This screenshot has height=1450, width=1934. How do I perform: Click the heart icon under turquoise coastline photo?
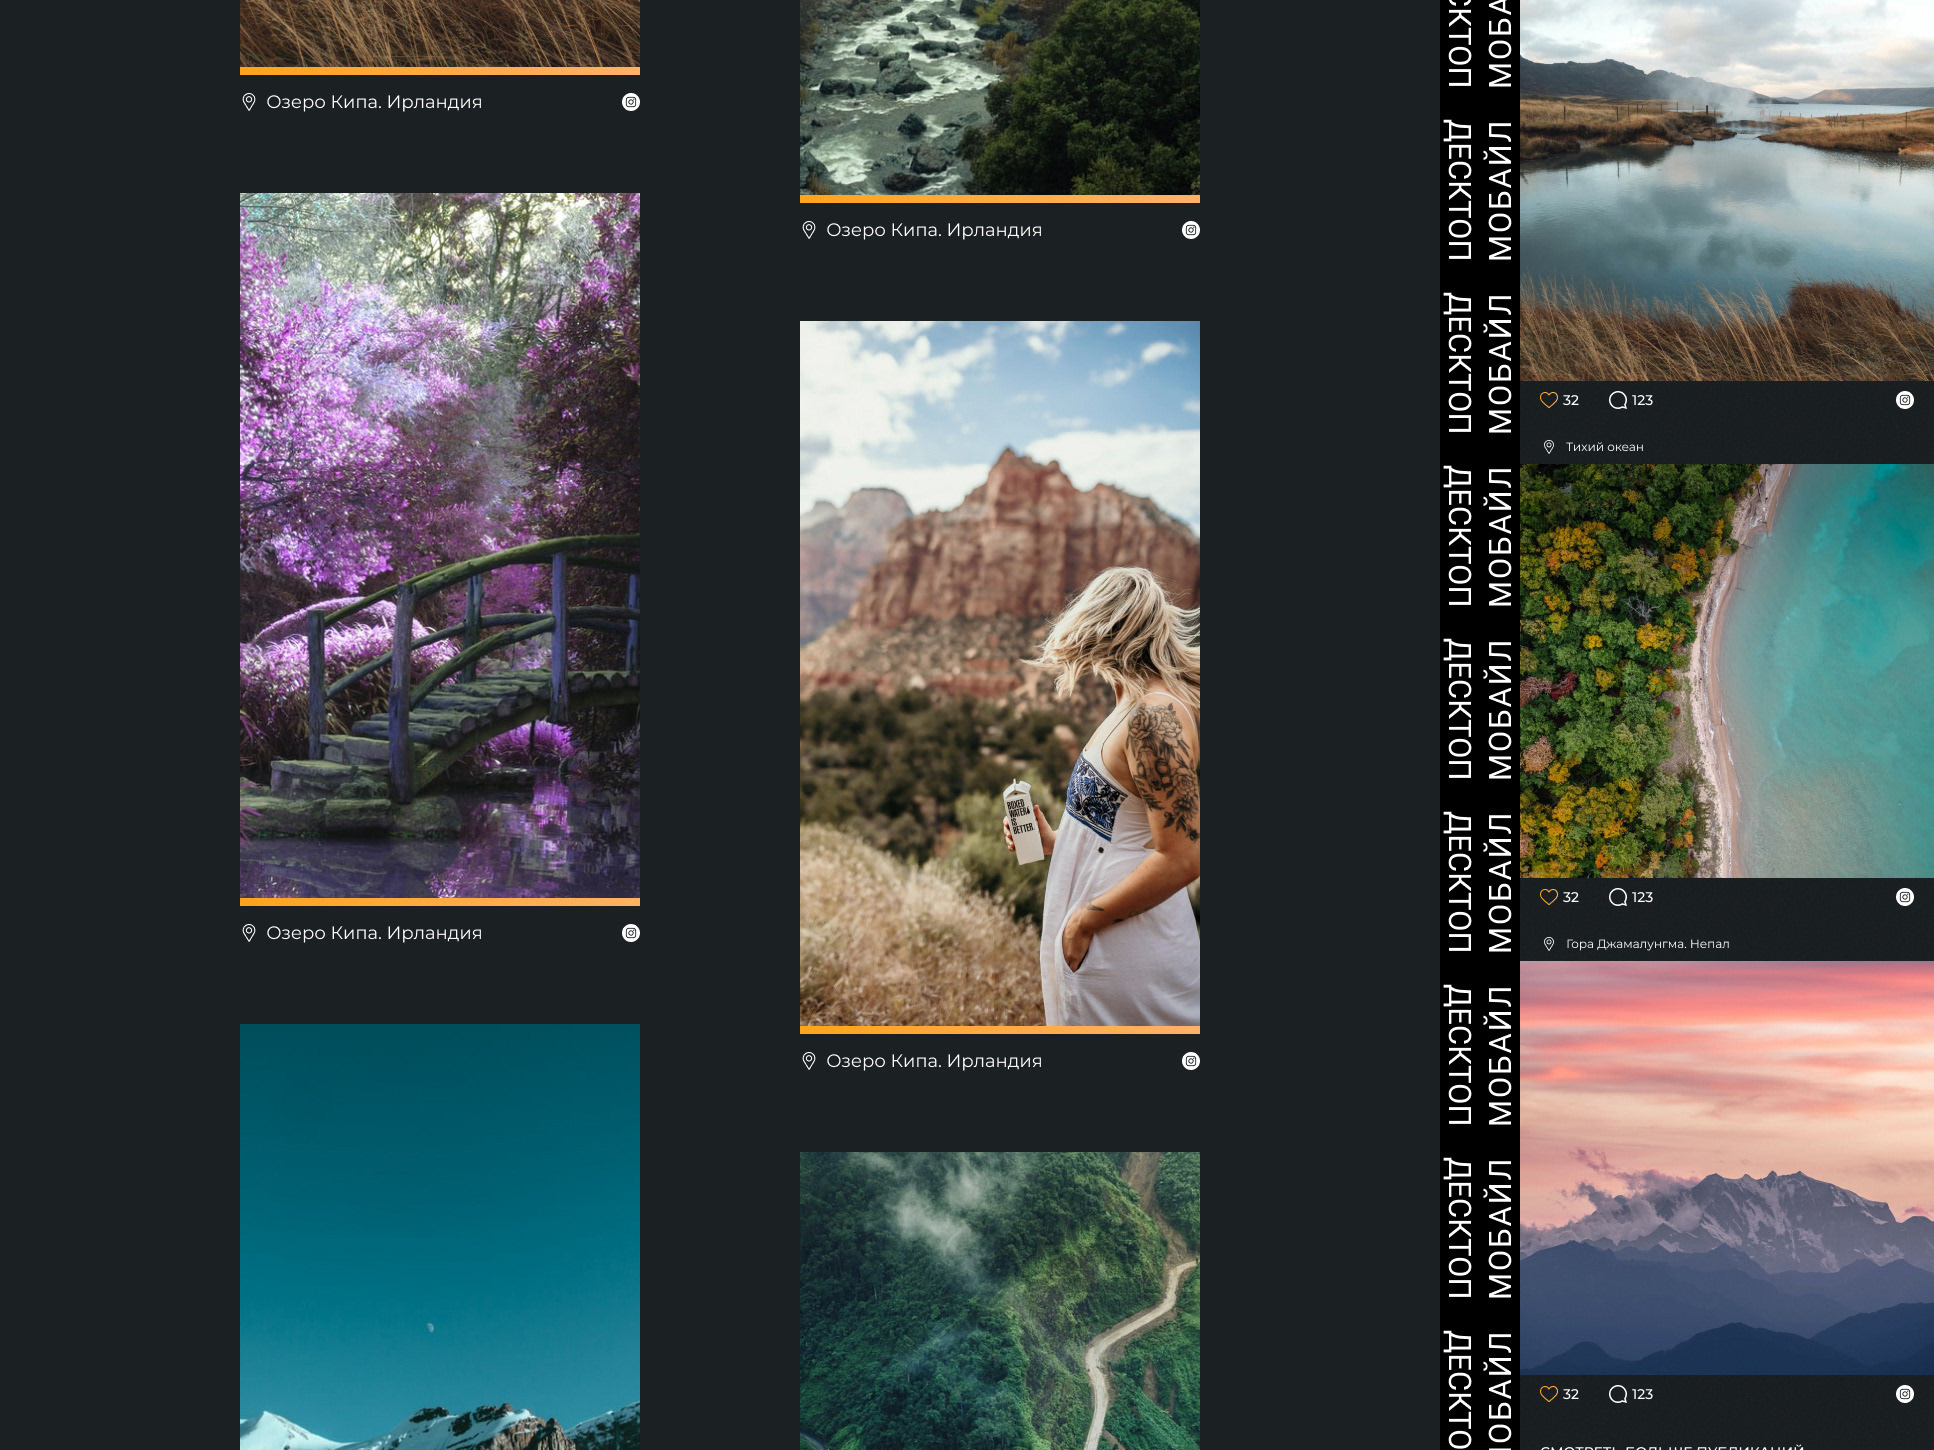[1548, 897]
